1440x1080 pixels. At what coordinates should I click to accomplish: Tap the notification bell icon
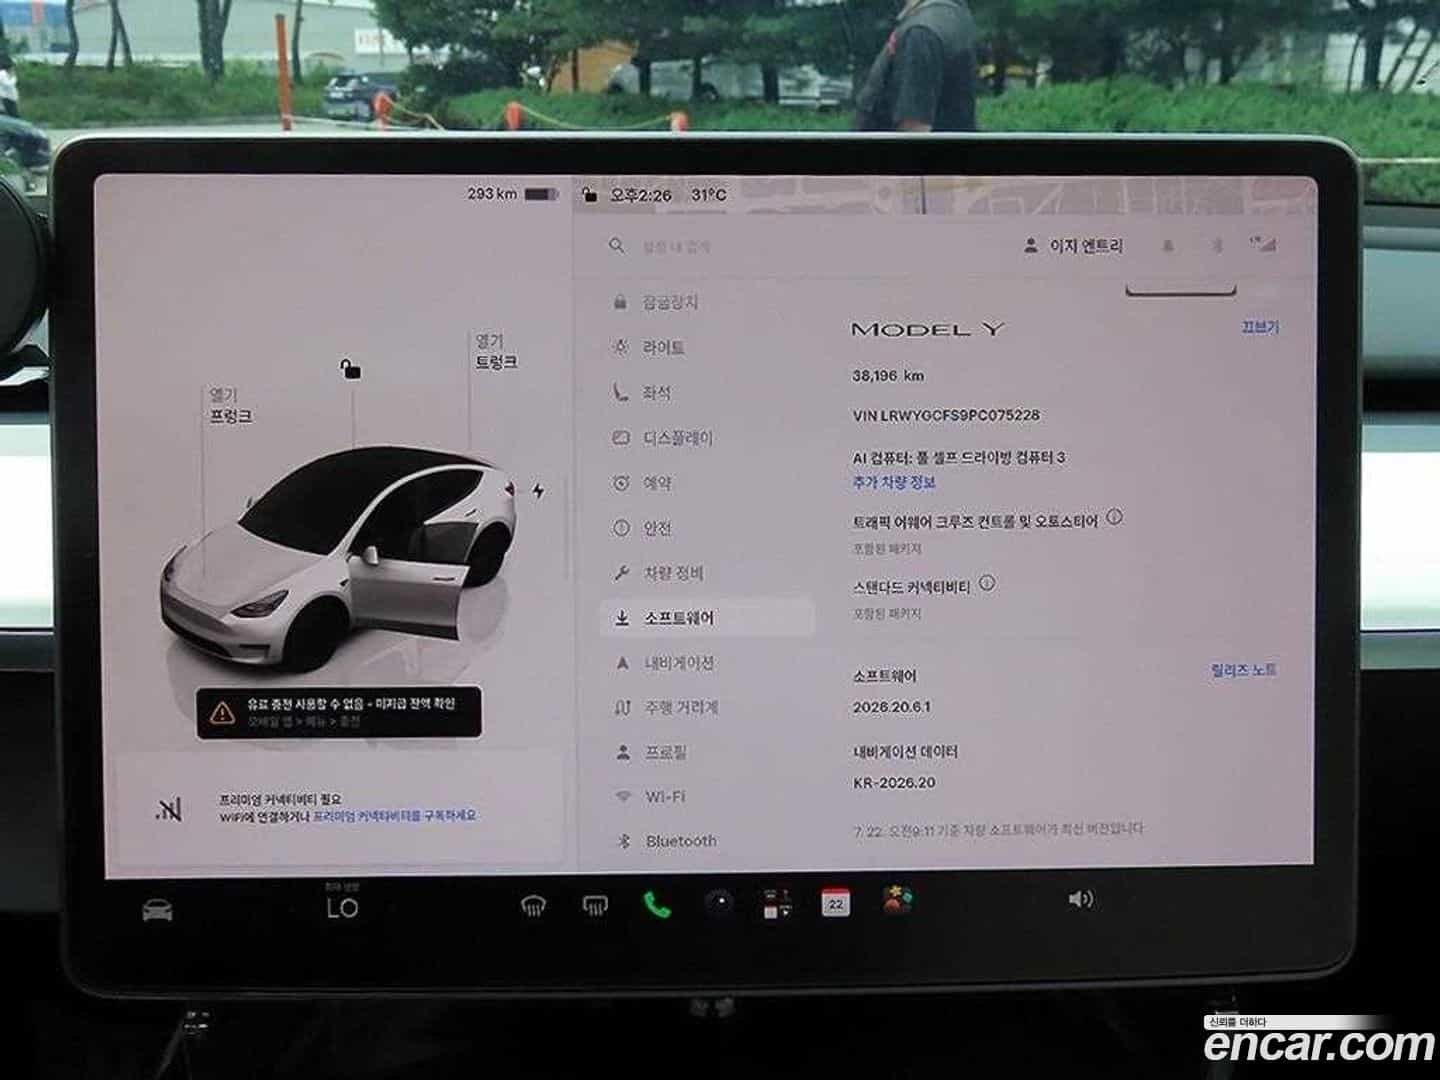point(1167,246)
